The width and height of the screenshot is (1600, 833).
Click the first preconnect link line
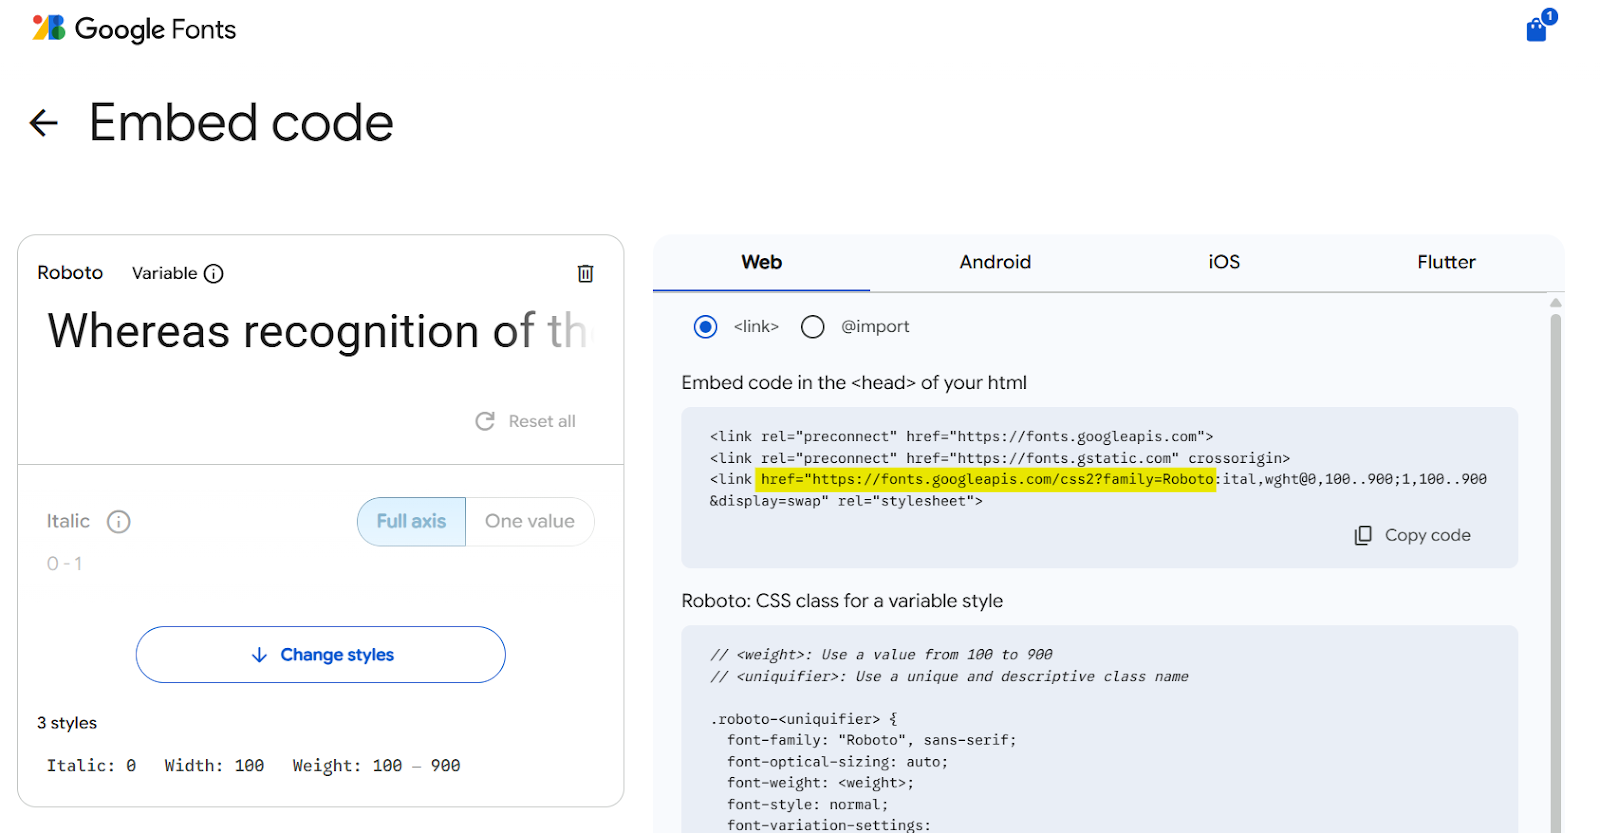pos(961,437)
